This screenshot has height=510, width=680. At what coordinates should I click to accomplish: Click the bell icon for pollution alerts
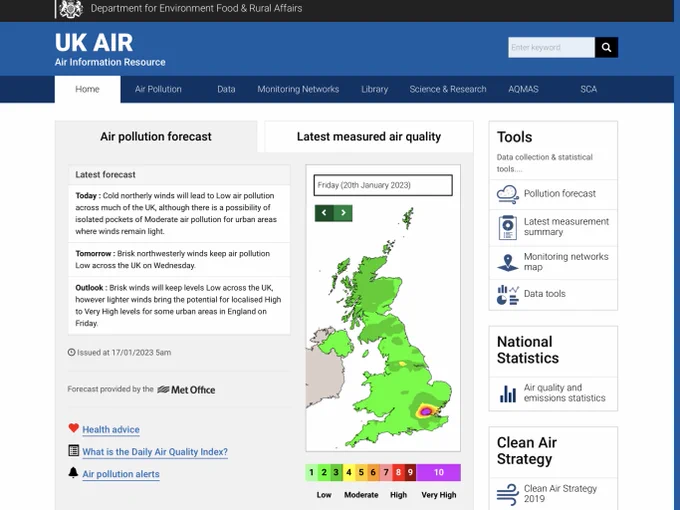pyautogui.click(x=73, y=472)
